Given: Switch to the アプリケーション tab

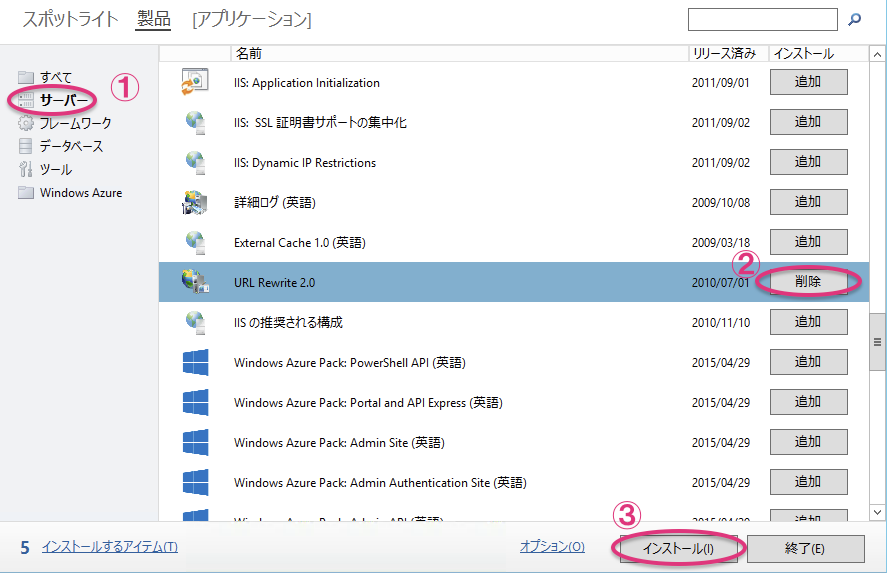Looking at the screenshot, I should (252, 20).
